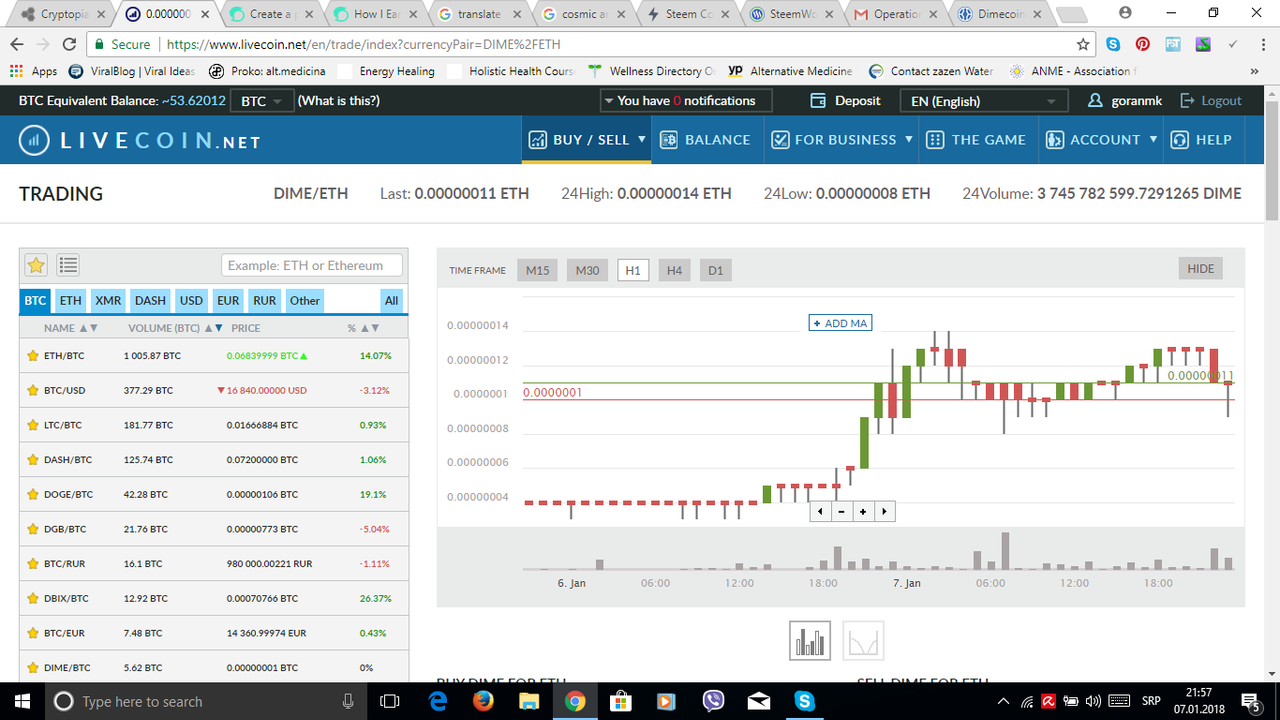Click the Windows taskbar search box
This screenshot has height=720, width=1280.
205,701
